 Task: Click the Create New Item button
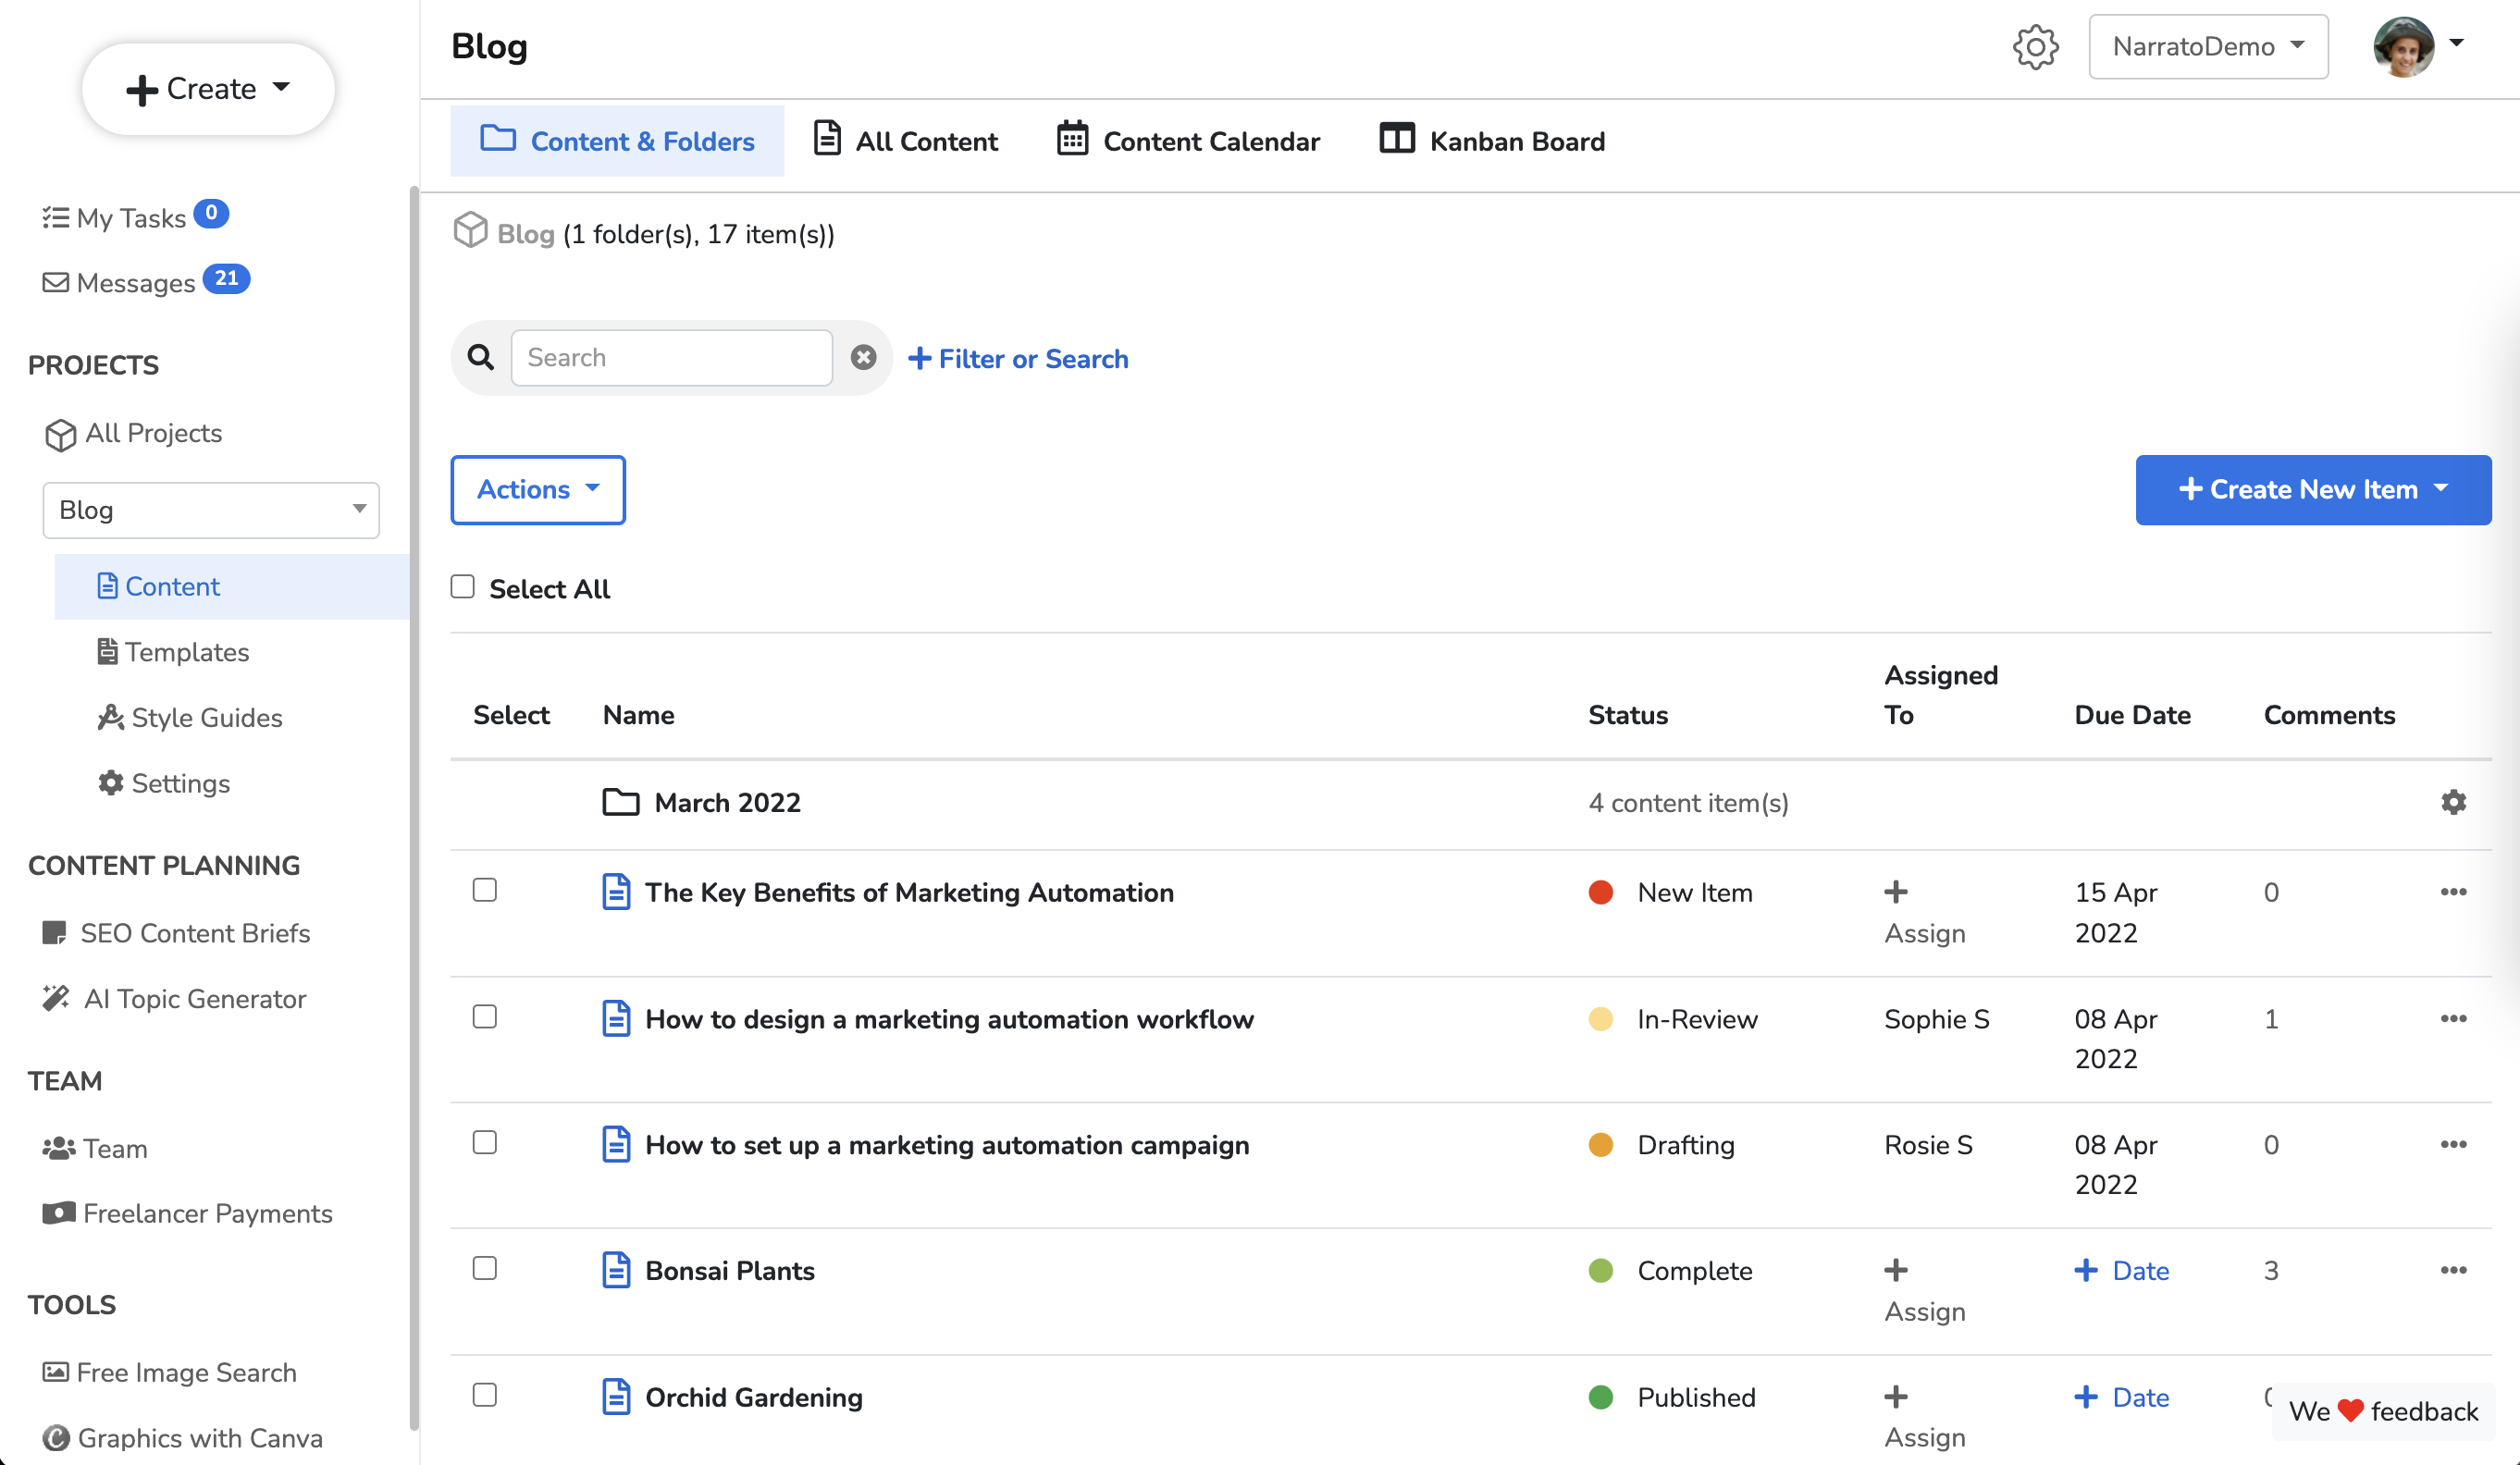click(x=2311, y=489)
